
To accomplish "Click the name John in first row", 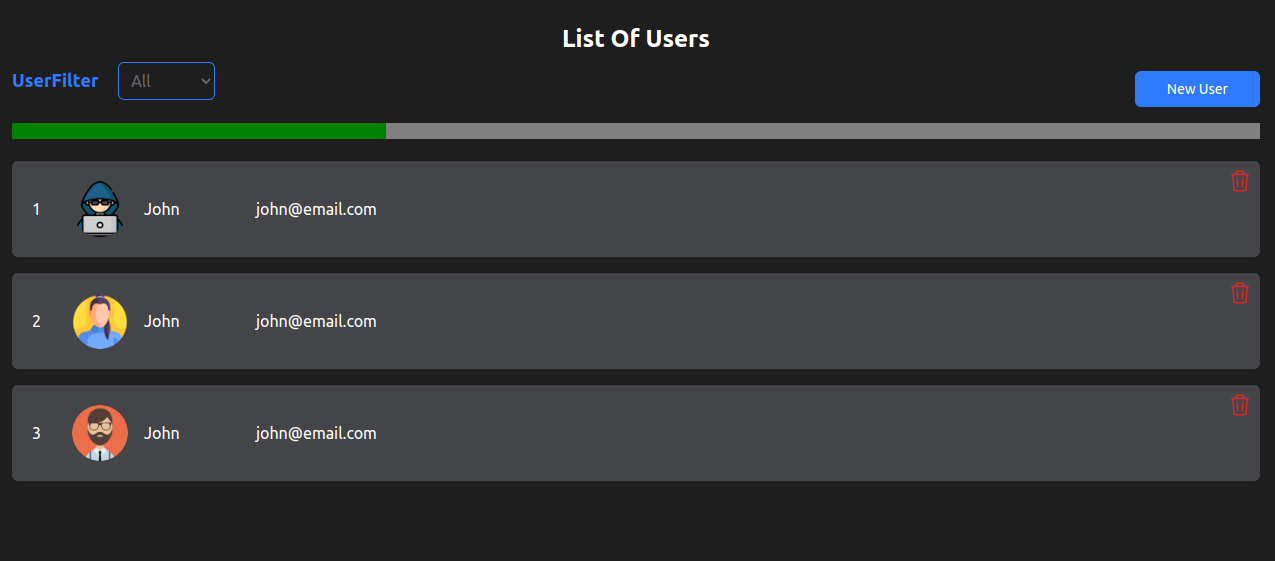I will (x=162, y=209).
